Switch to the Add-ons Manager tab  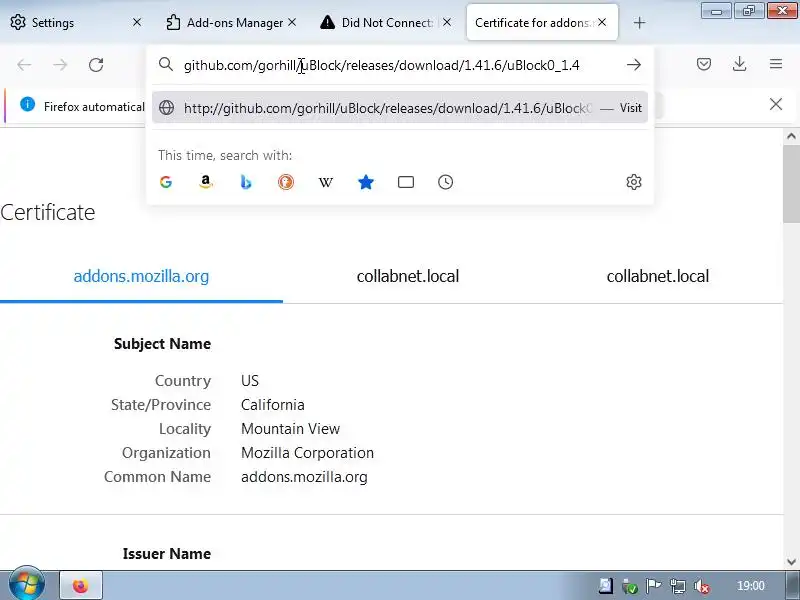click(x=232, y=22)
